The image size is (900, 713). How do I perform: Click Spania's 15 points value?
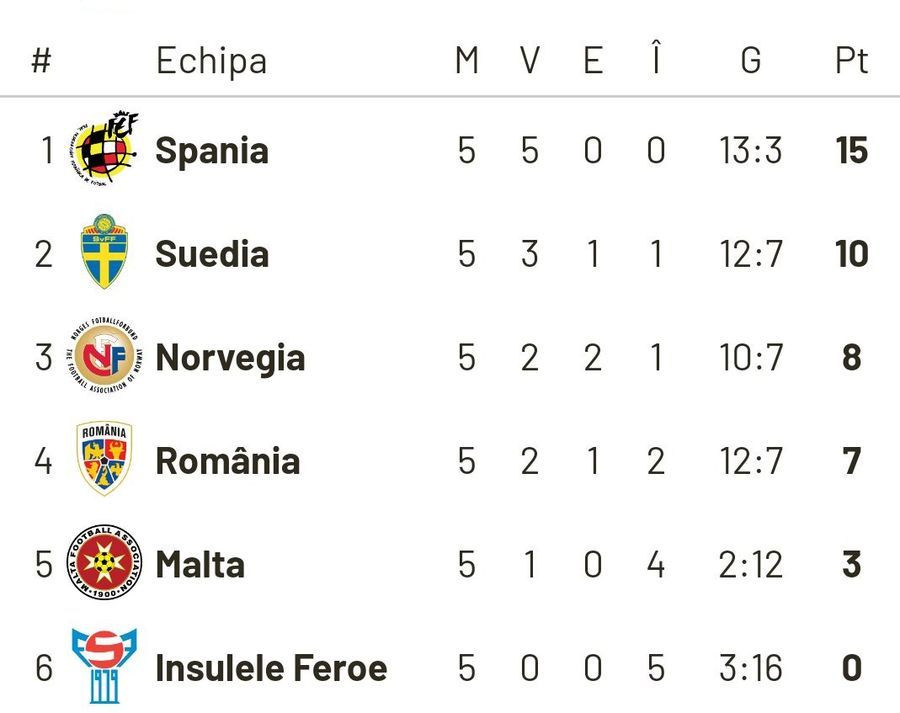pos(851,150)
